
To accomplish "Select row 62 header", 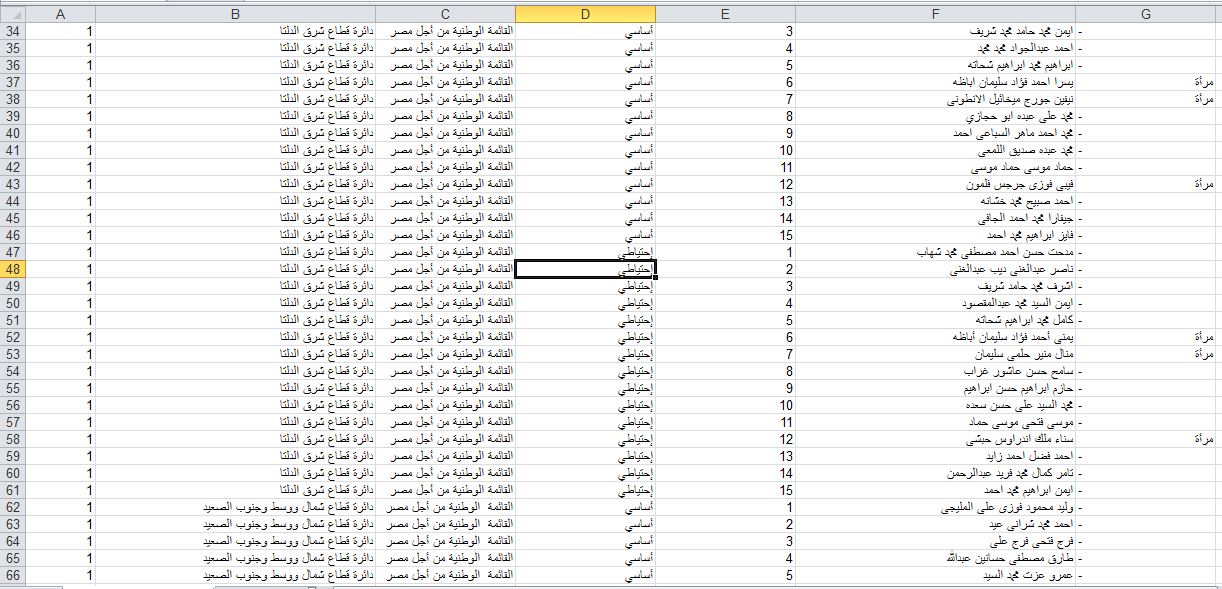I will [12, 507].
